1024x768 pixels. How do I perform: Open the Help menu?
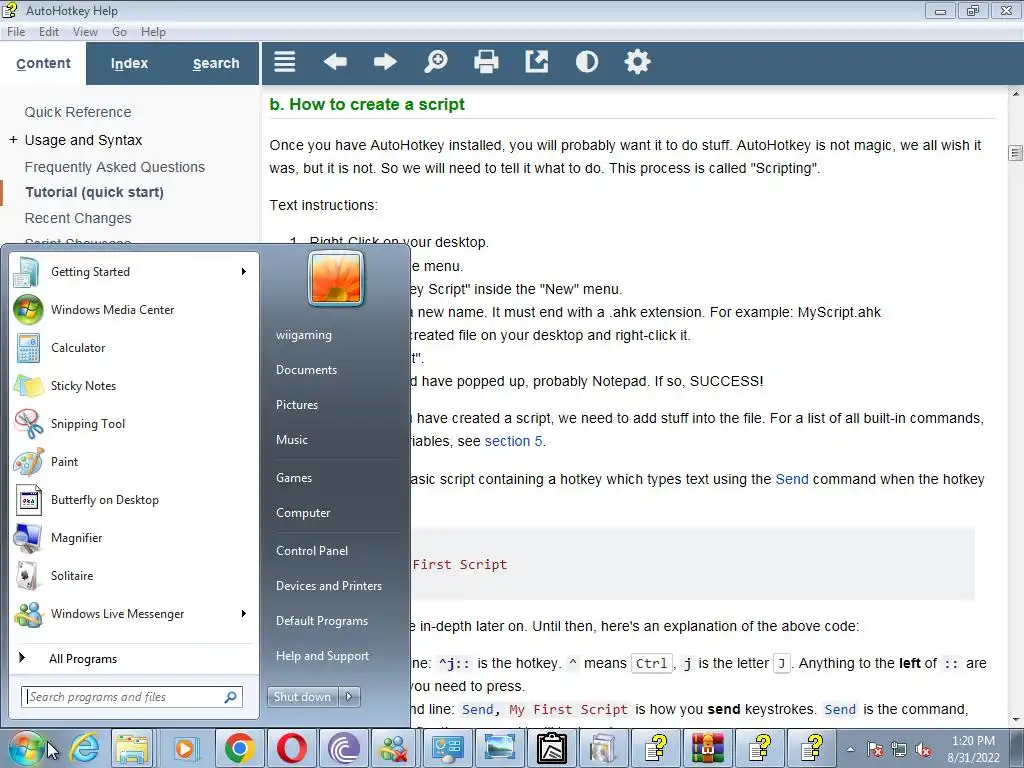(153, 31)
